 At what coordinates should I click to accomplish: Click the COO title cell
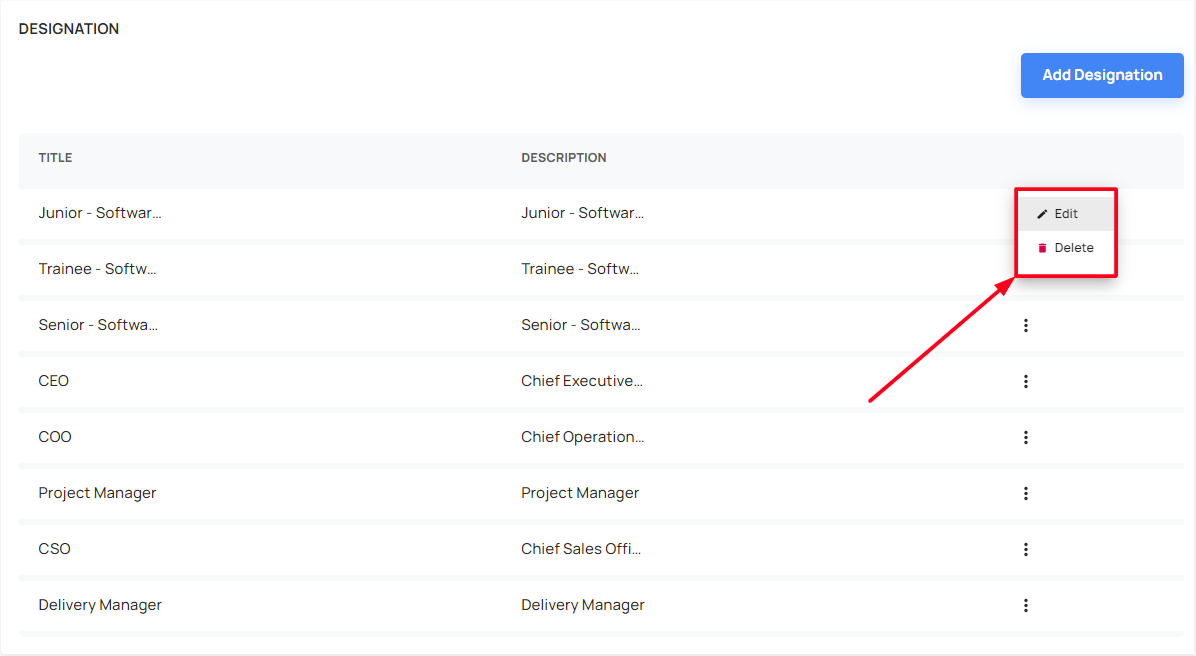pos(55,436)
